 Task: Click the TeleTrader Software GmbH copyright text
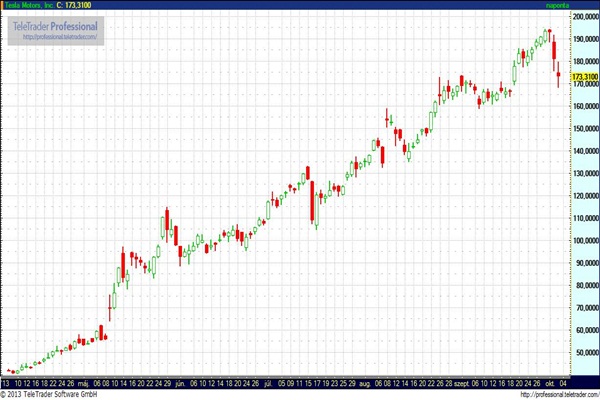50,394
